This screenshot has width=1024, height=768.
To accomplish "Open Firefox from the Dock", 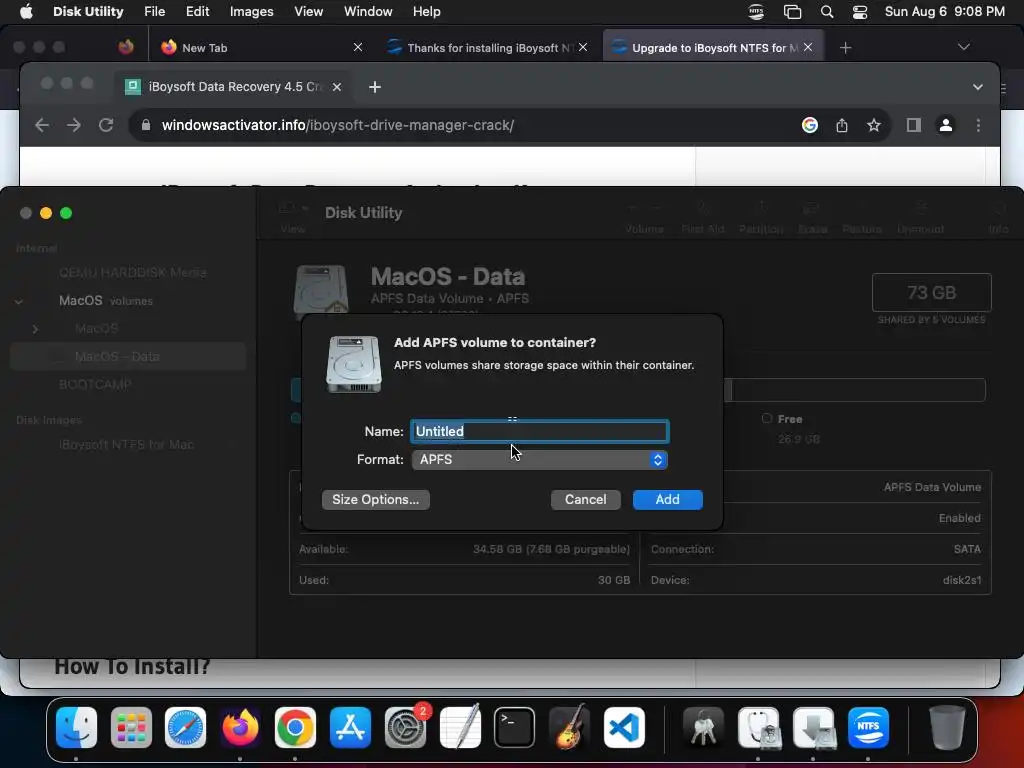I will point(240,728).
